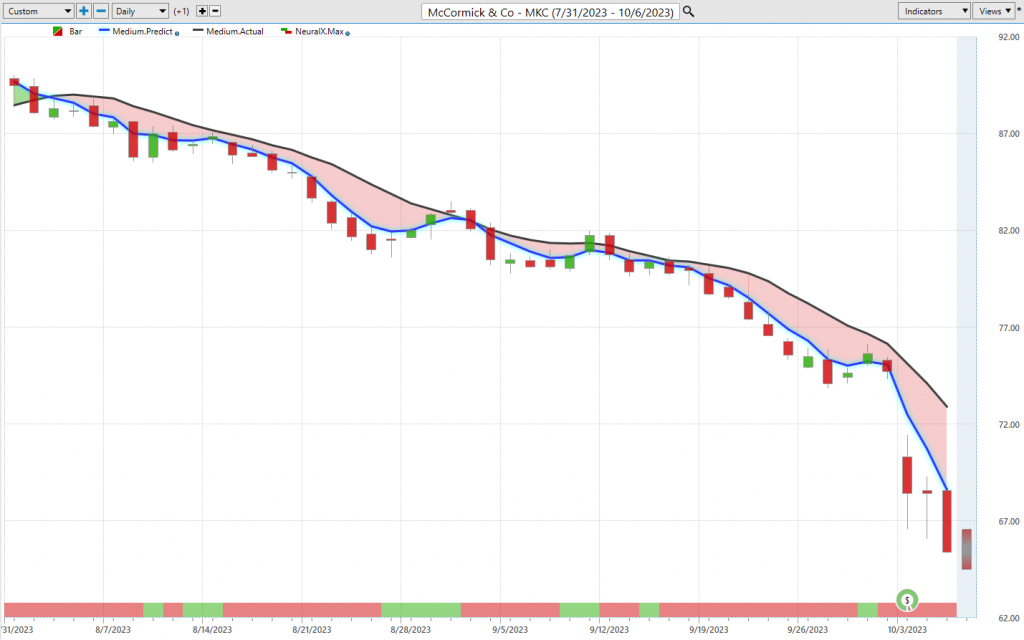This screenshot has width=1024, height=640.
Task: Click the 67.00 price axis label
Action: point(1008,521)
